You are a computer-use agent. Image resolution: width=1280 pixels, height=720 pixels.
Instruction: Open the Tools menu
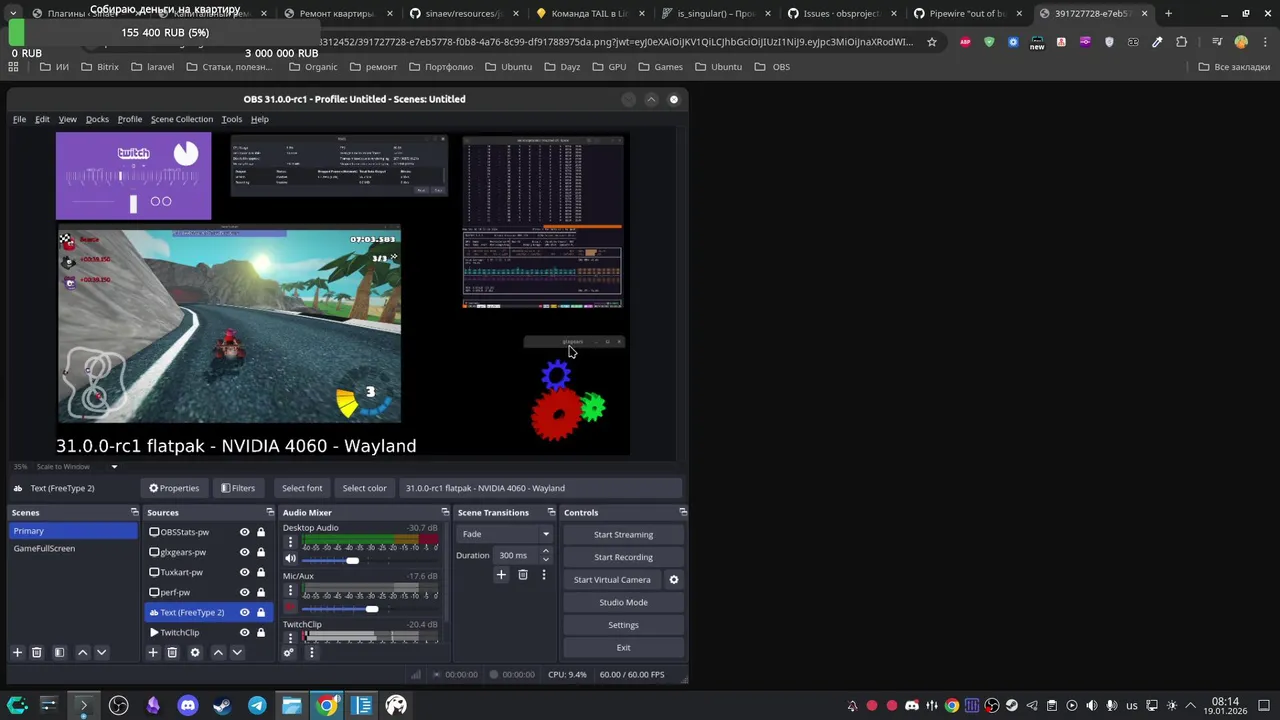[x=231, y=119]
